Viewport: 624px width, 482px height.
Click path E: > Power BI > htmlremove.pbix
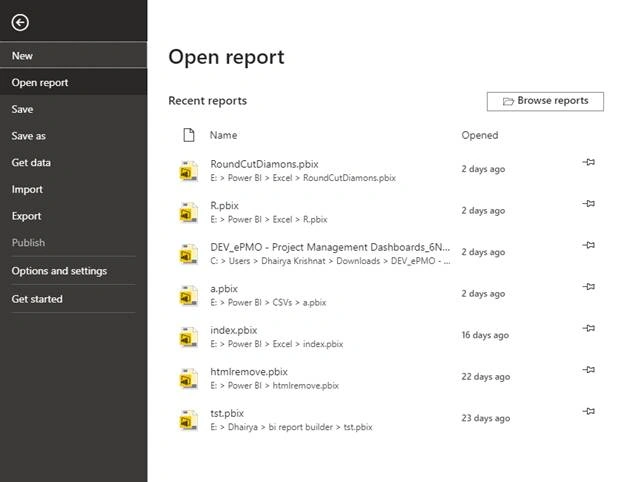point(275,386)
